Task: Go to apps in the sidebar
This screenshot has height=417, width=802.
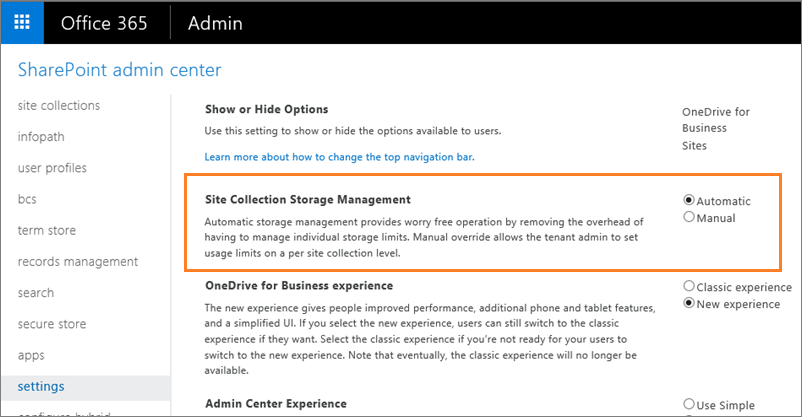Action: [x=31, y=355]
